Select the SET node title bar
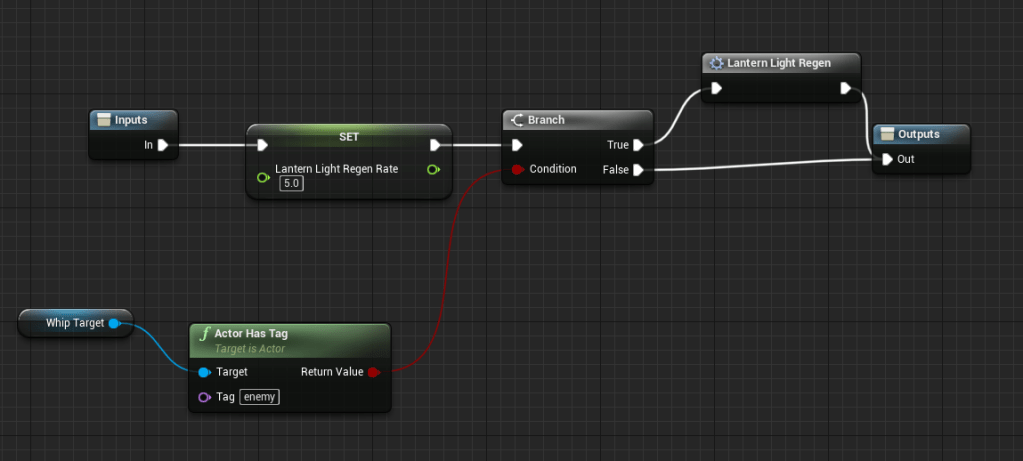This screenshot has width=1023, height=461. click(348, 133)
